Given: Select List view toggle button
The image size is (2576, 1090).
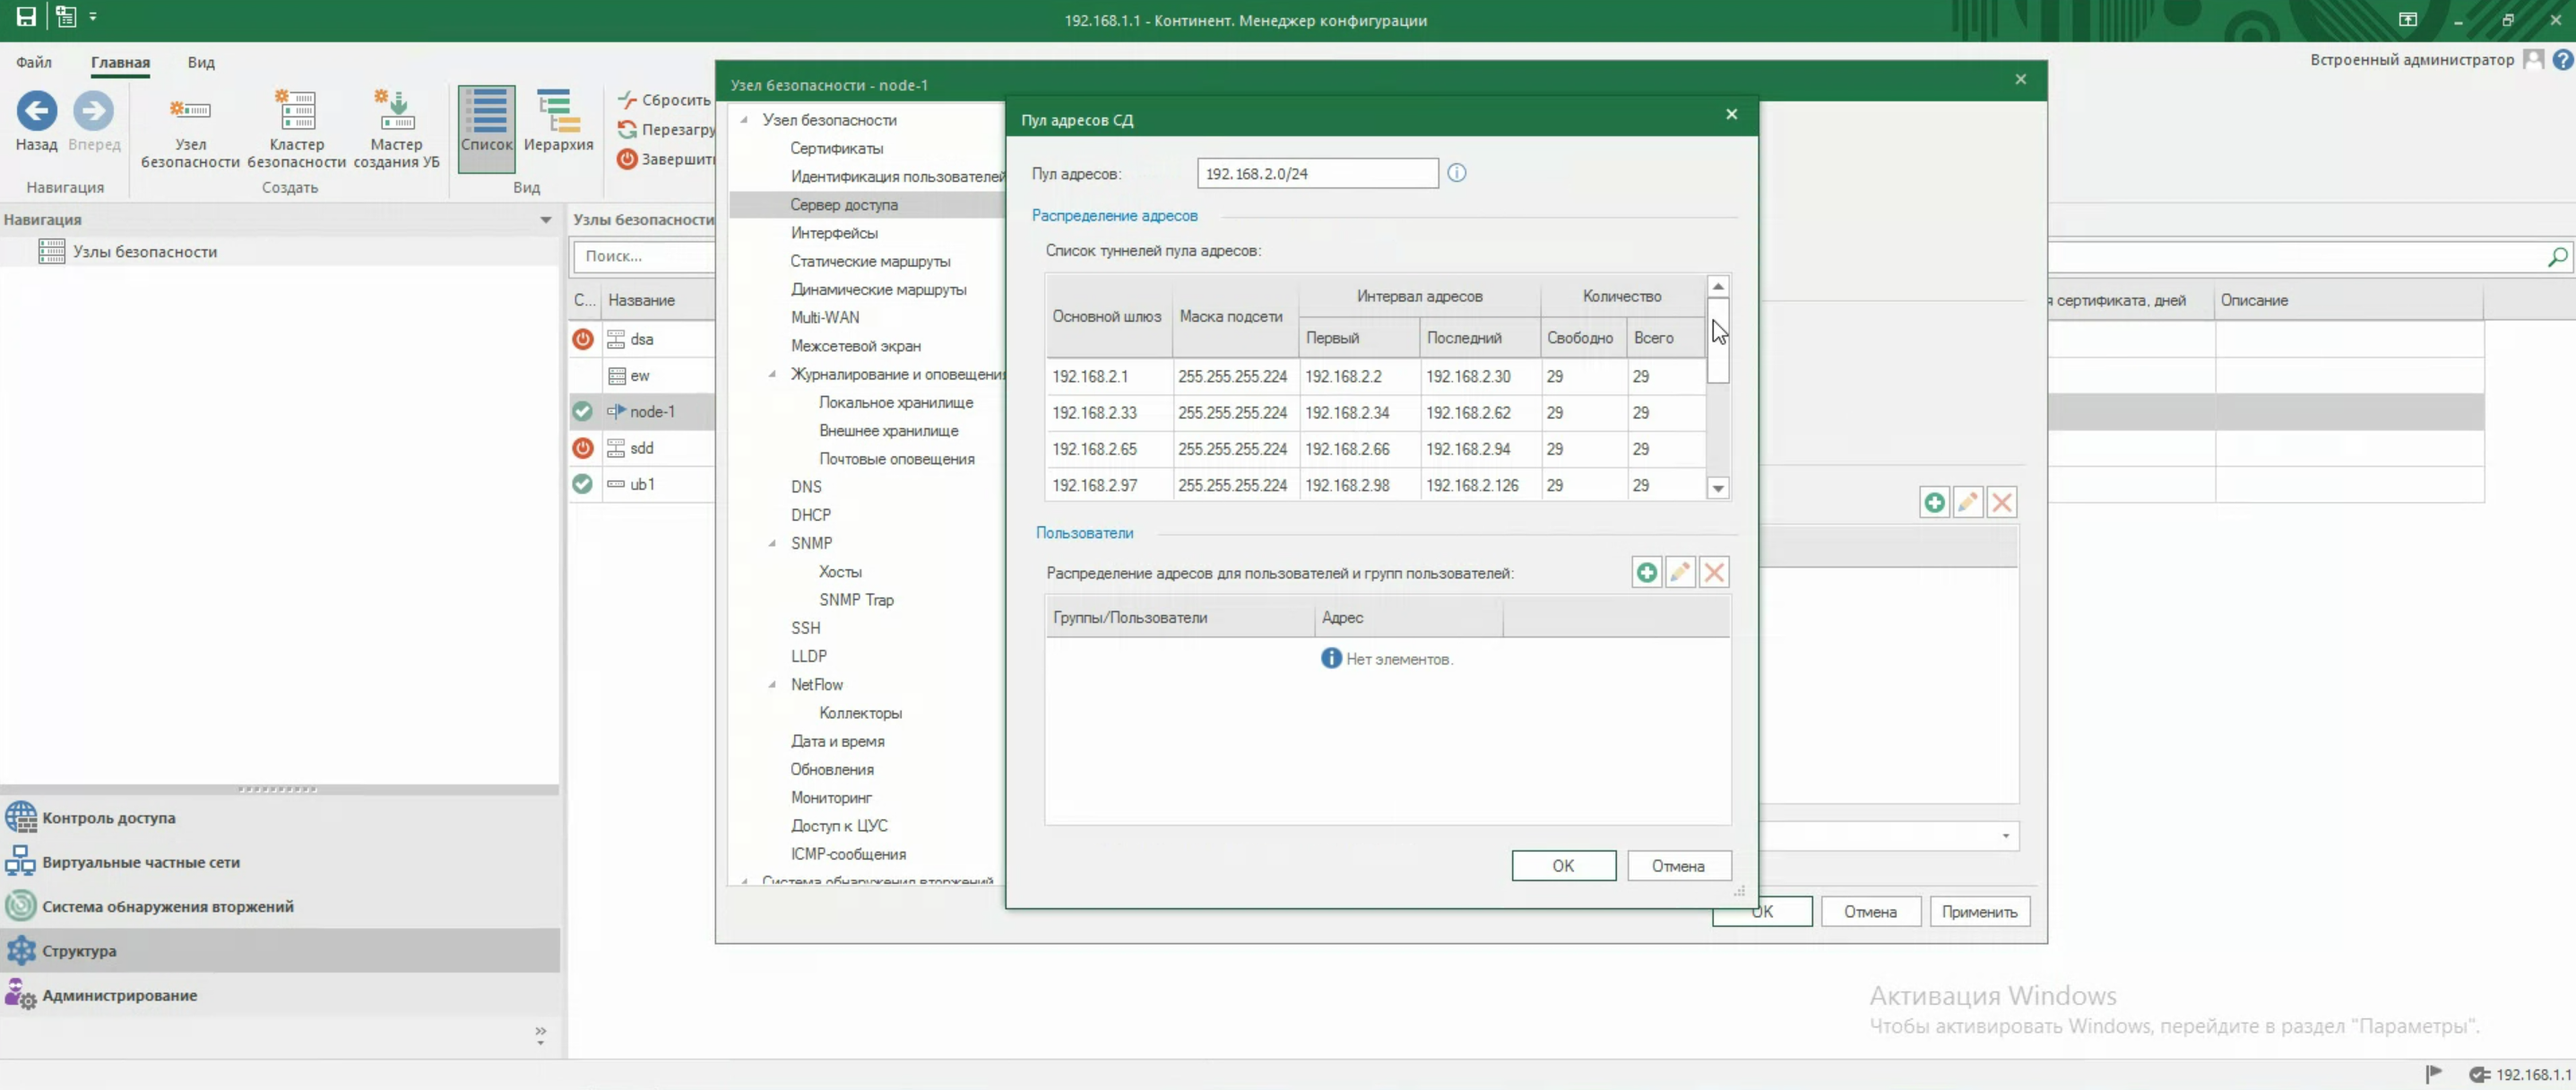Looking at the screenshot, I should (487, 112).
